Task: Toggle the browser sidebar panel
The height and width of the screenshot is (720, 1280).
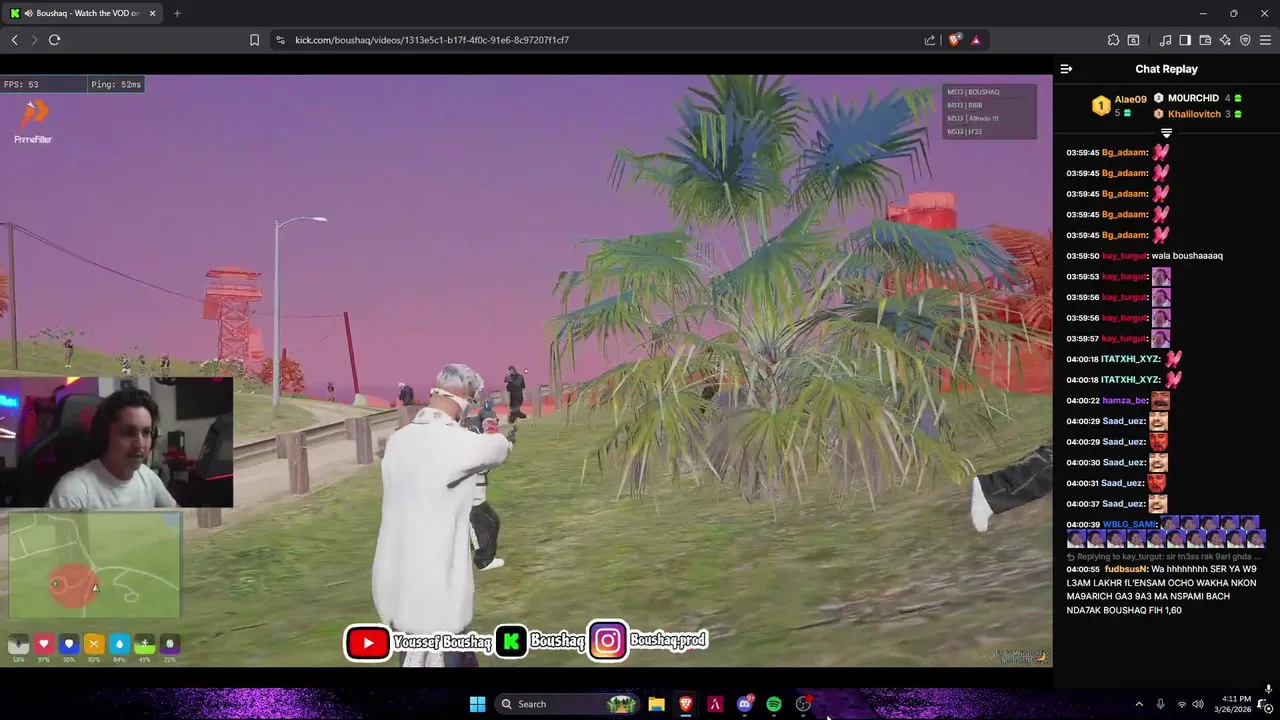Action: pos(1185,40)
